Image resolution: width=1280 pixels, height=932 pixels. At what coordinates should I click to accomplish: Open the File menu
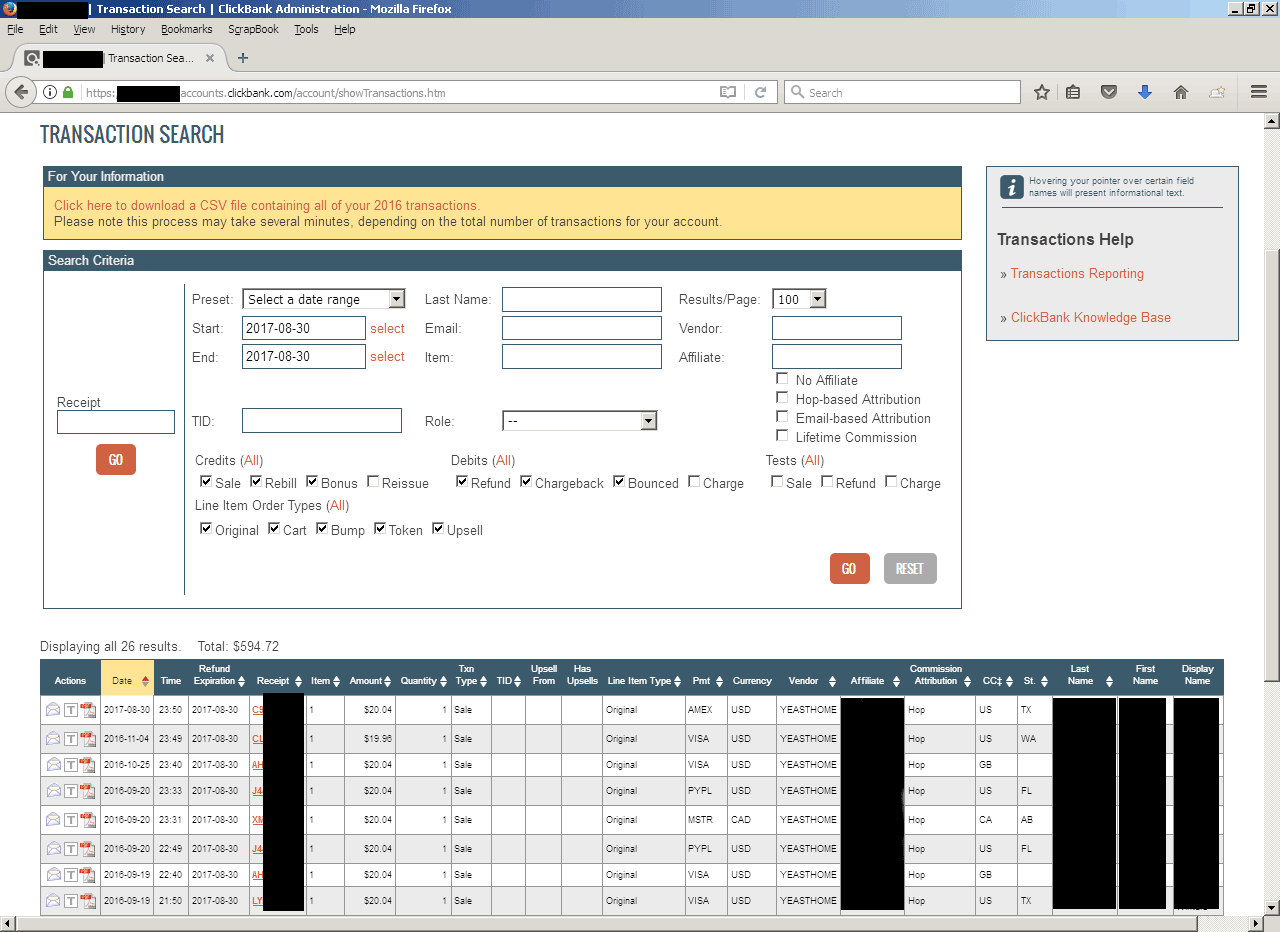pyautogui.click(x=15, y=29)
